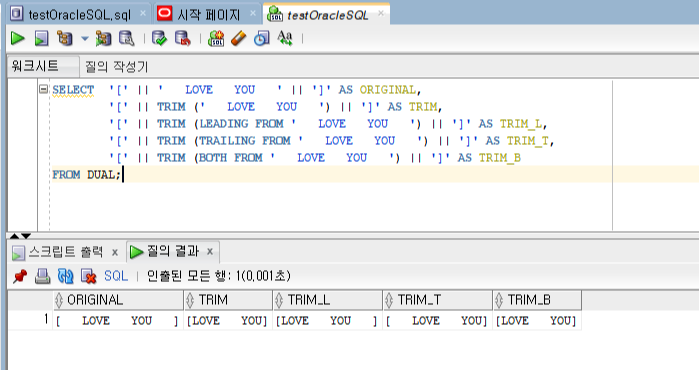This screenshot has width=699, height=370.
Task: Close the 질의 결과 tab
Action: click(x=210, y=252)
